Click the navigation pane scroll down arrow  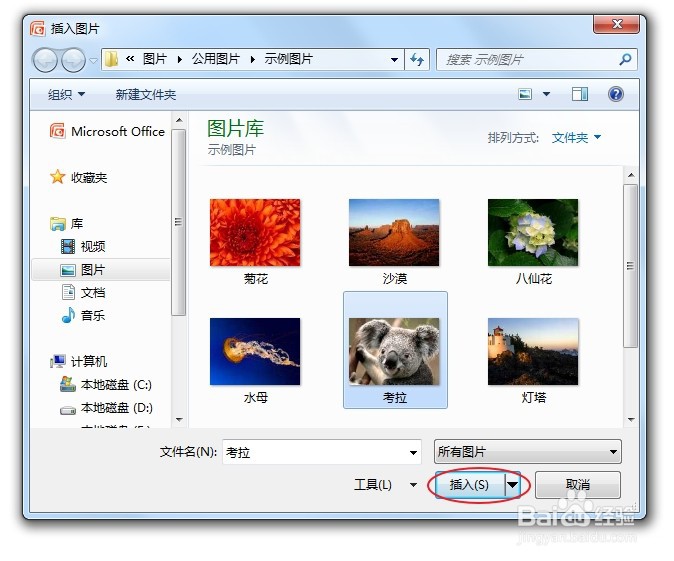179,419
